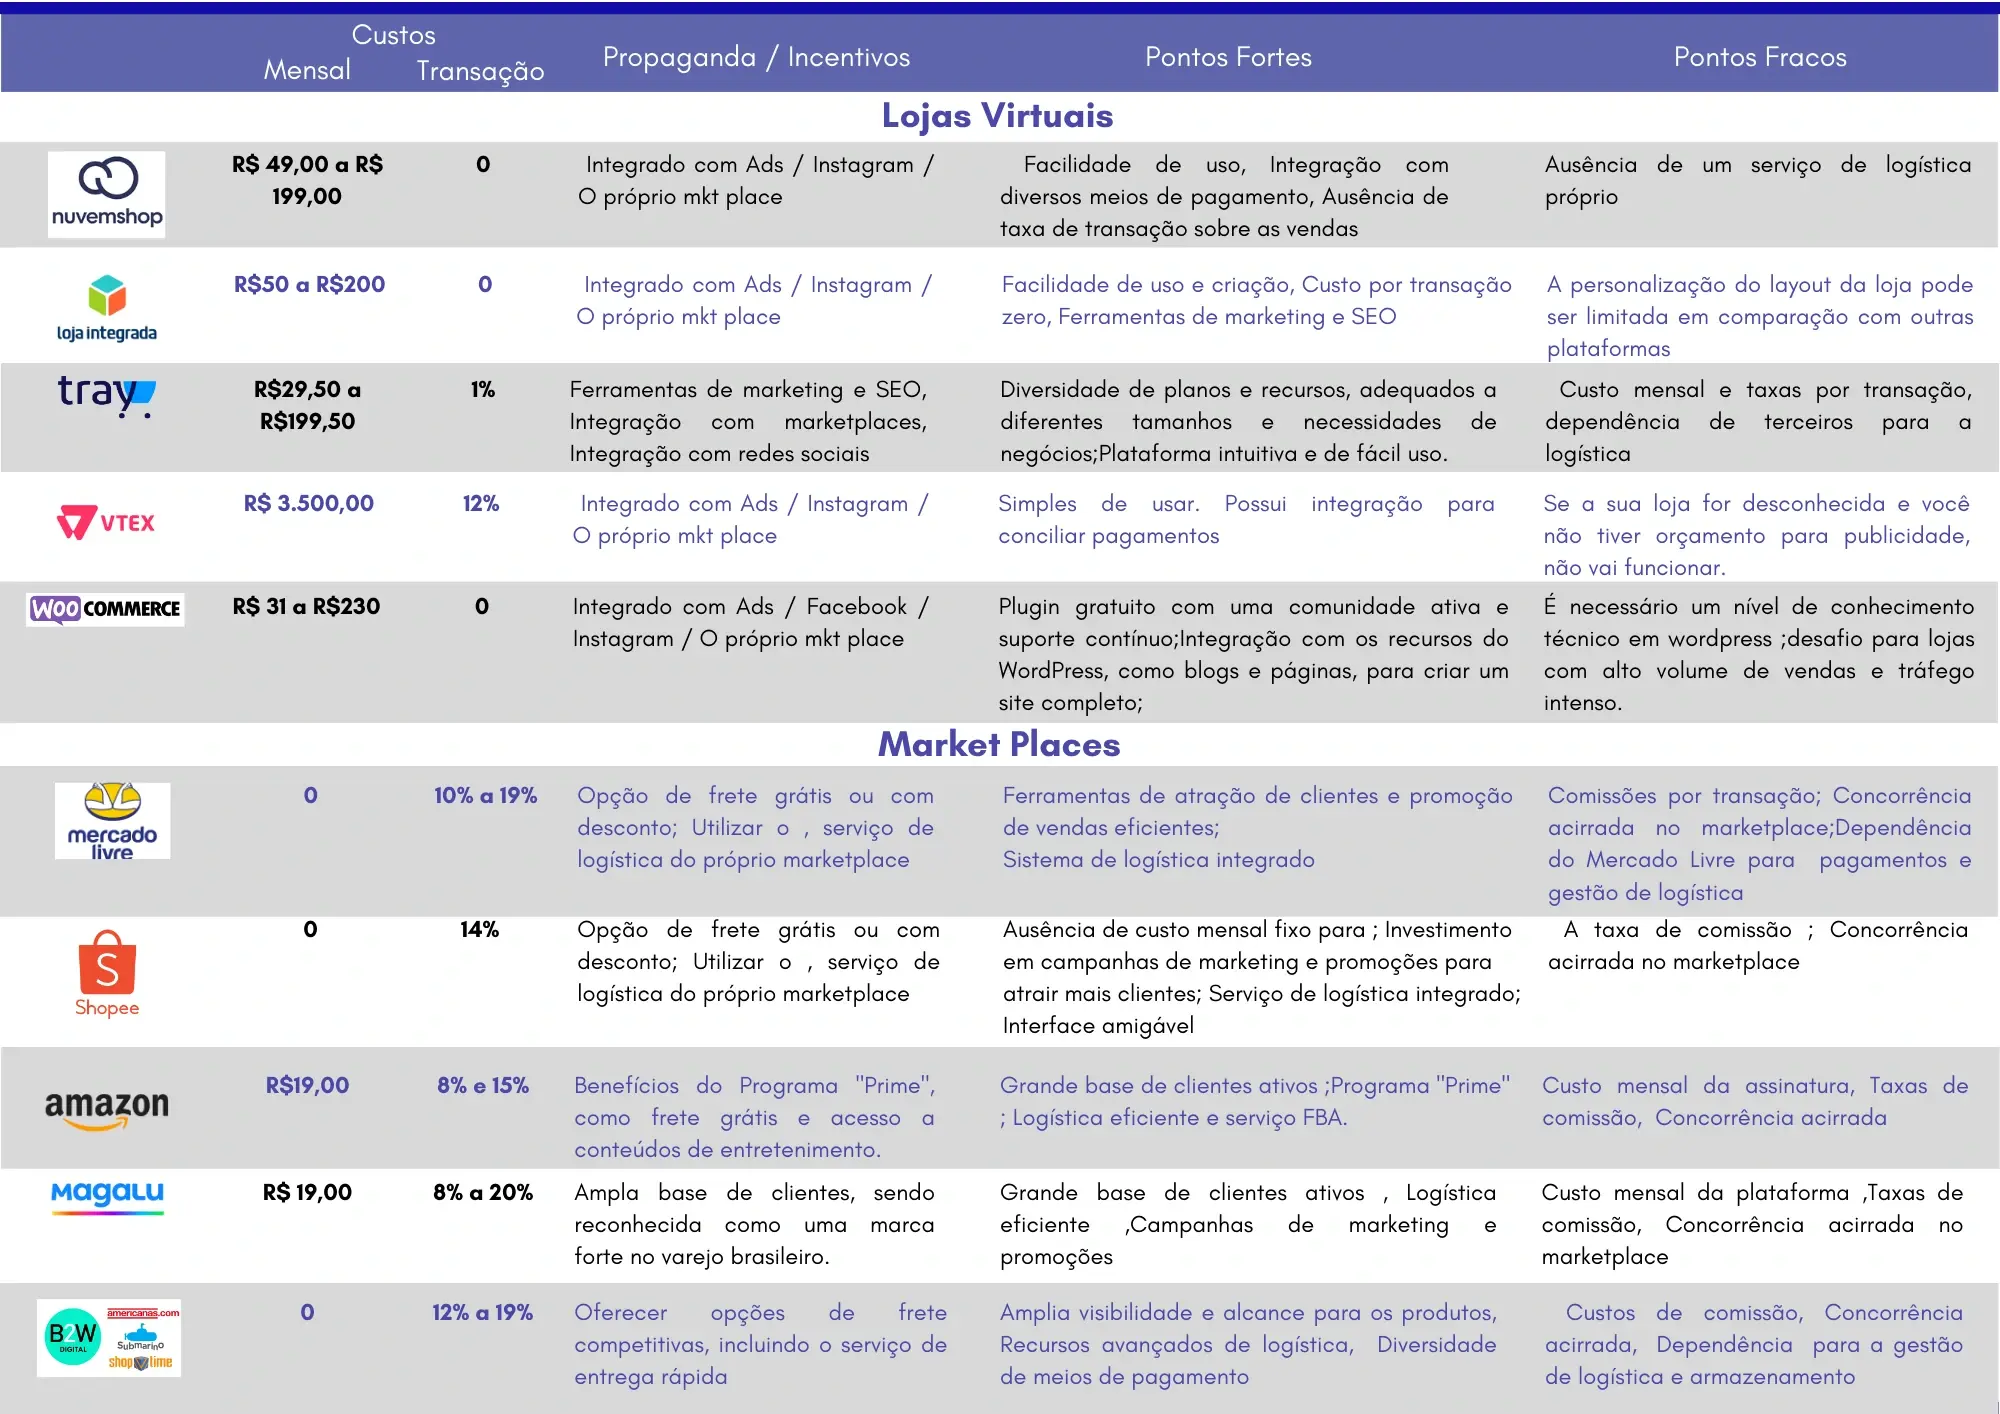This screenshot has width=2000, height=1414.
Task: Select Tray price R$29,50 a R$199,50
Action: point(307,405)
